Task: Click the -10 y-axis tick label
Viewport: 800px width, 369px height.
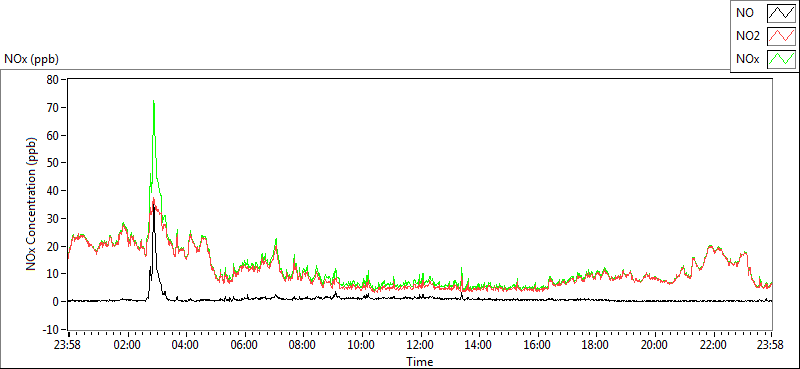Action: [51, 329]
